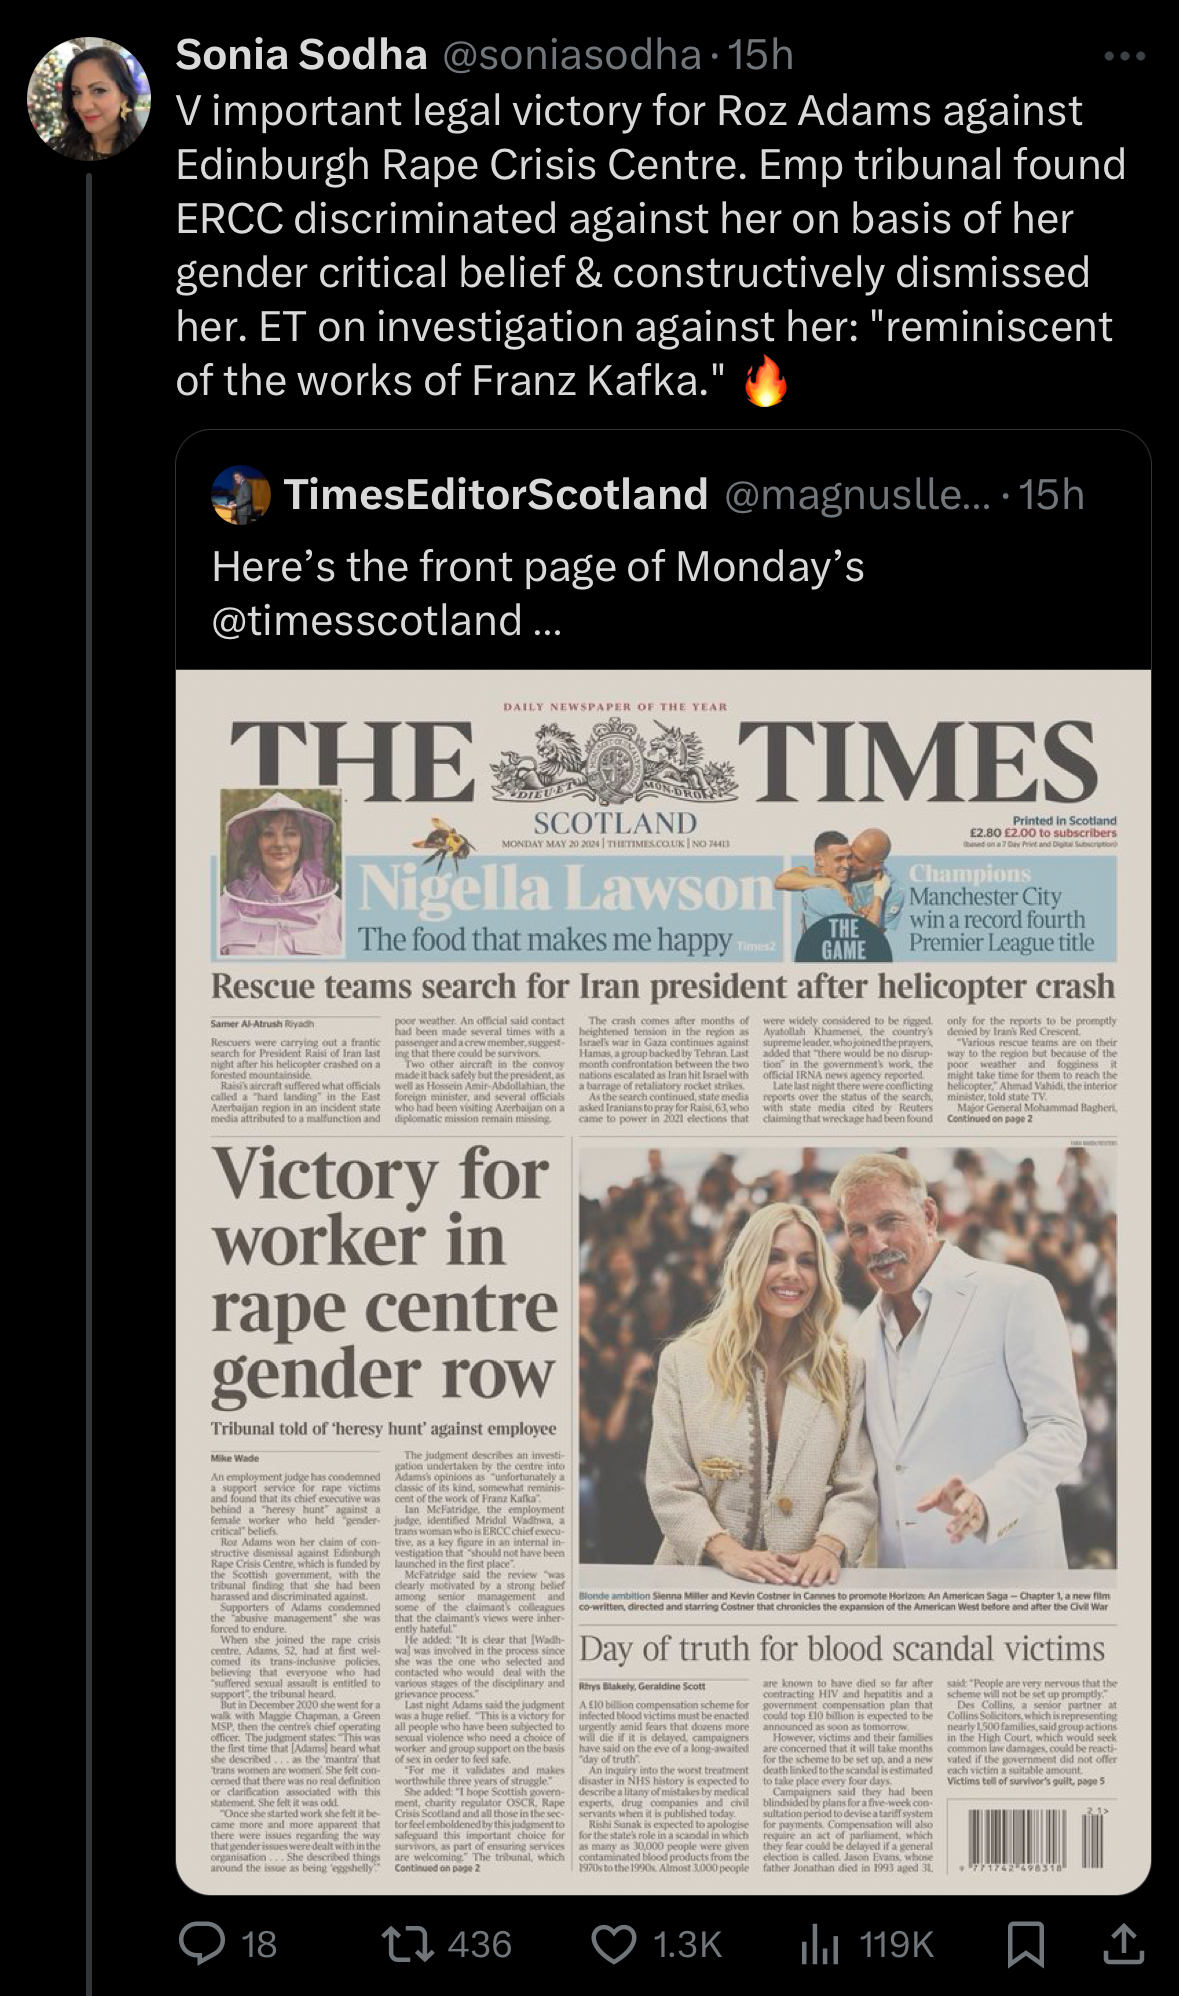The height and width of the screenshot is (1996, 1179).
Task: Click the 436 repost count
Action: pos(480,1944)
